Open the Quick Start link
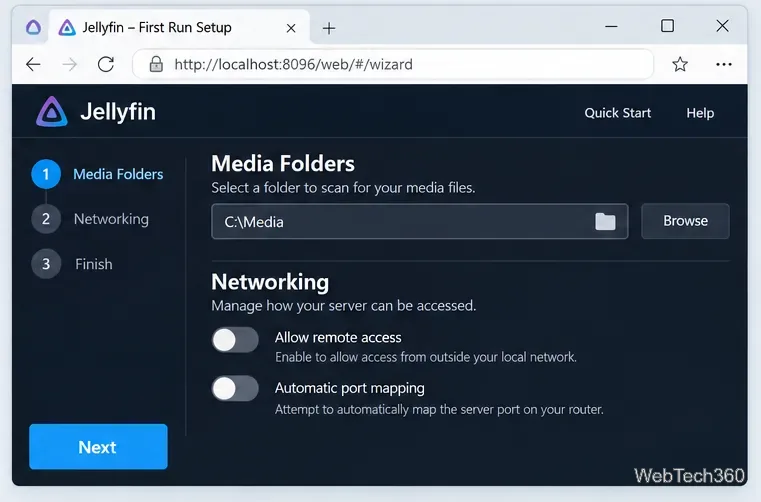Image resolution: width=761 pixels, height=502 pixels. tap(617, 113)
